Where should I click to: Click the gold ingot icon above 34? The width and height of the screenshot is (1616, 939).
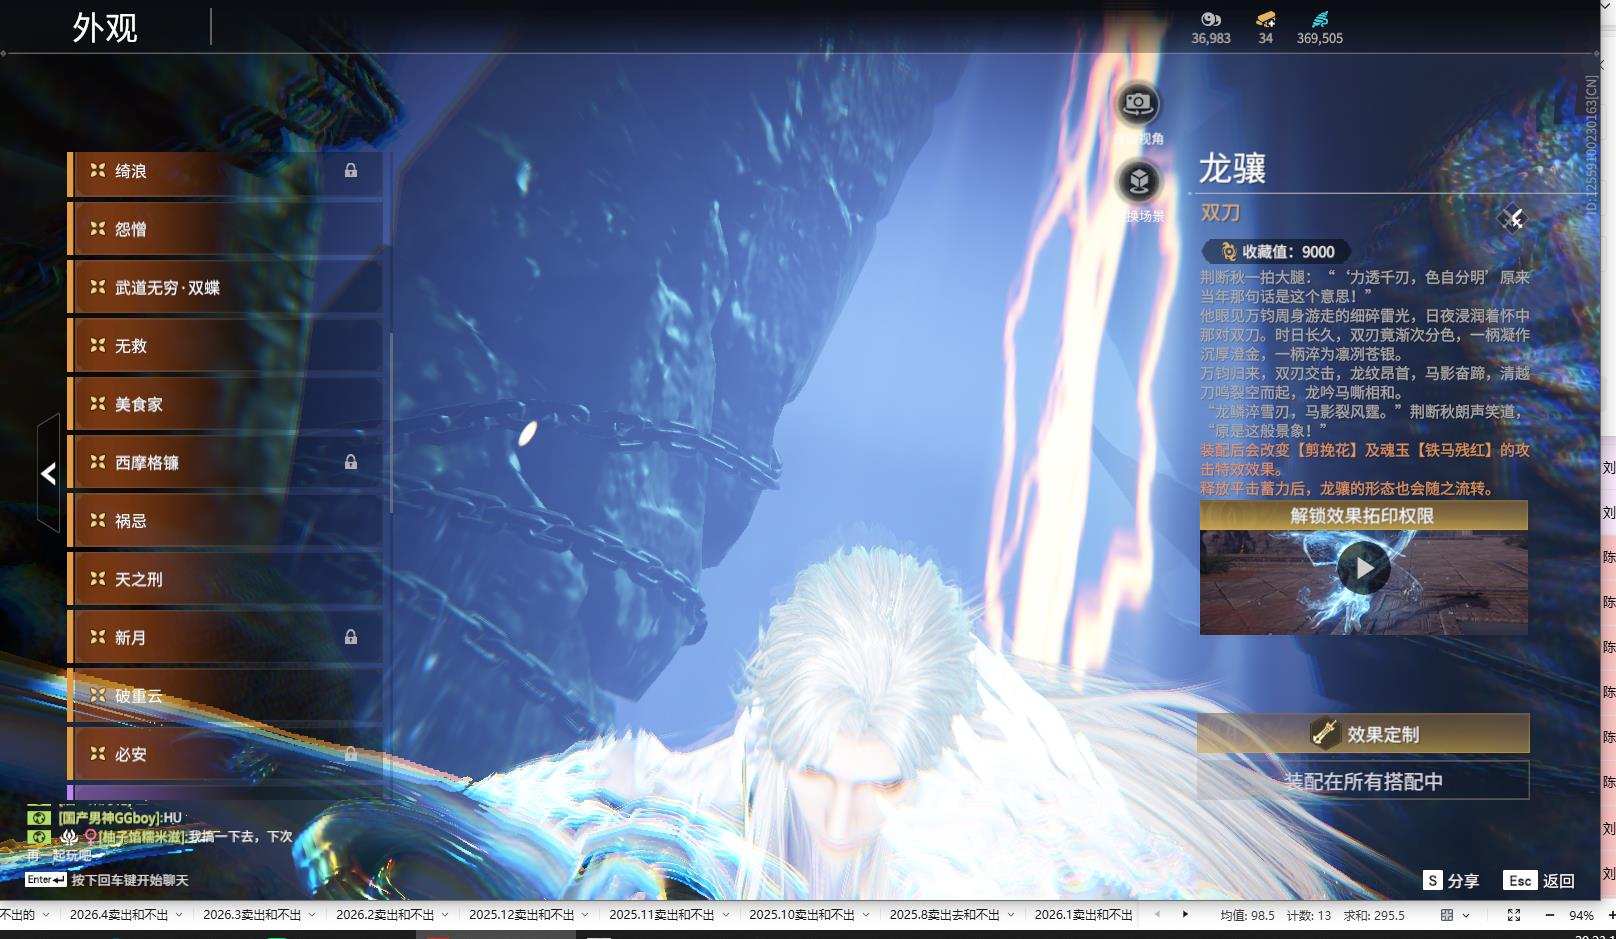(1266, 19)
